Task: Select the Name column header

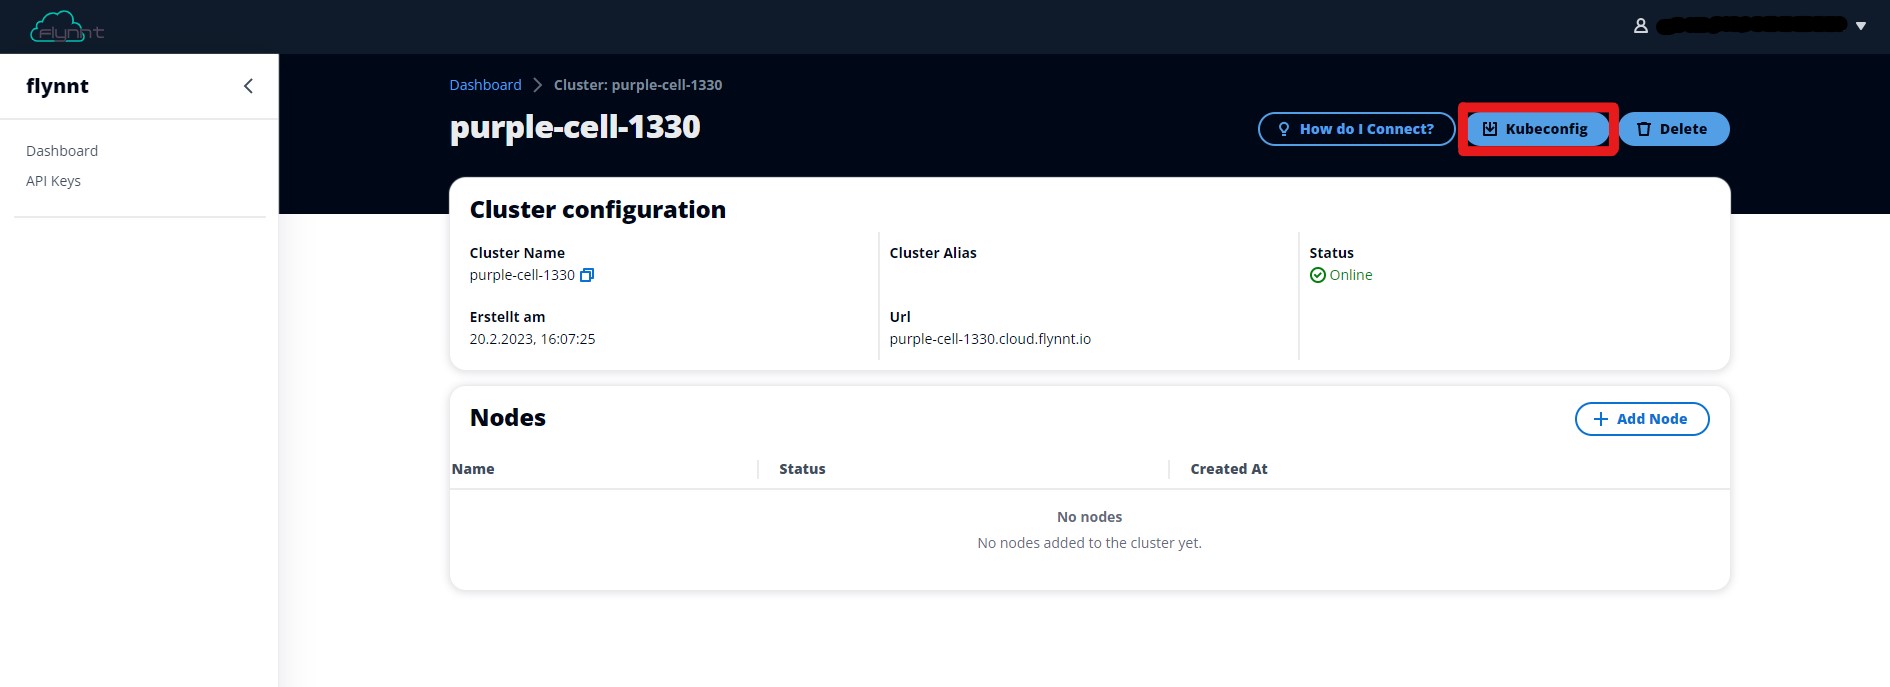Action: point(473,469)
